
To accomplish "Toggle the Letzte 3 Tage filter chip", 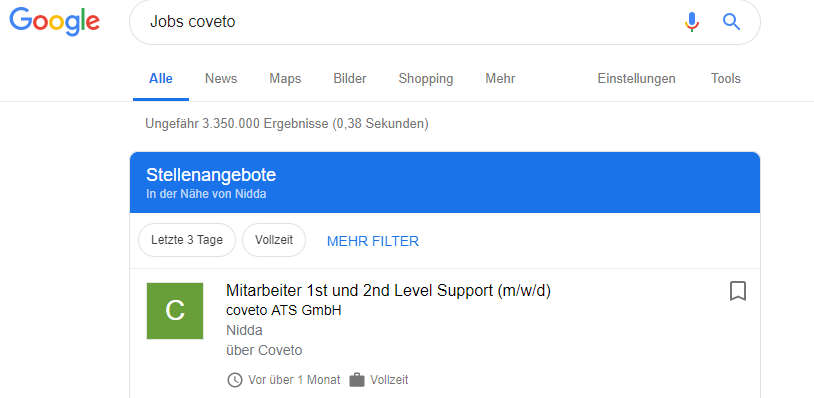I will pyautogui.click(x=187, y=240).
